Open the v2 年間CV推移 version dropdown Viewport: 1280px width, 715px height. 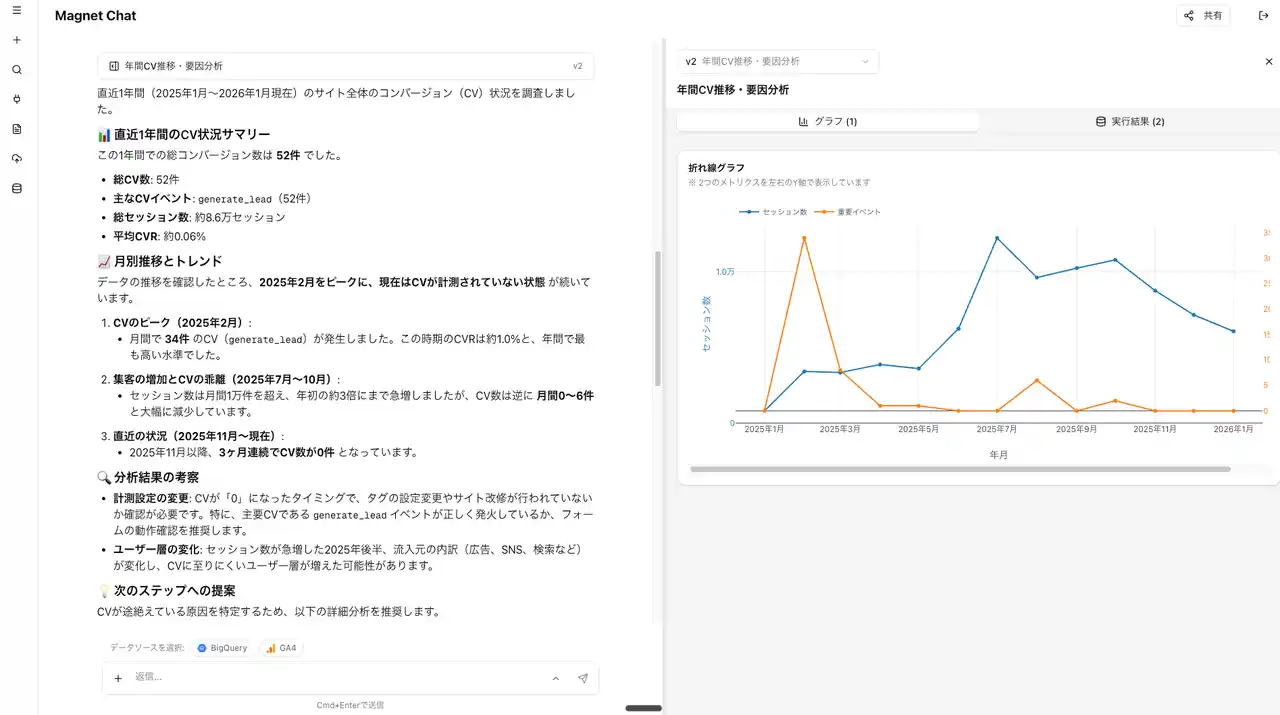click(x=777, y=62)
